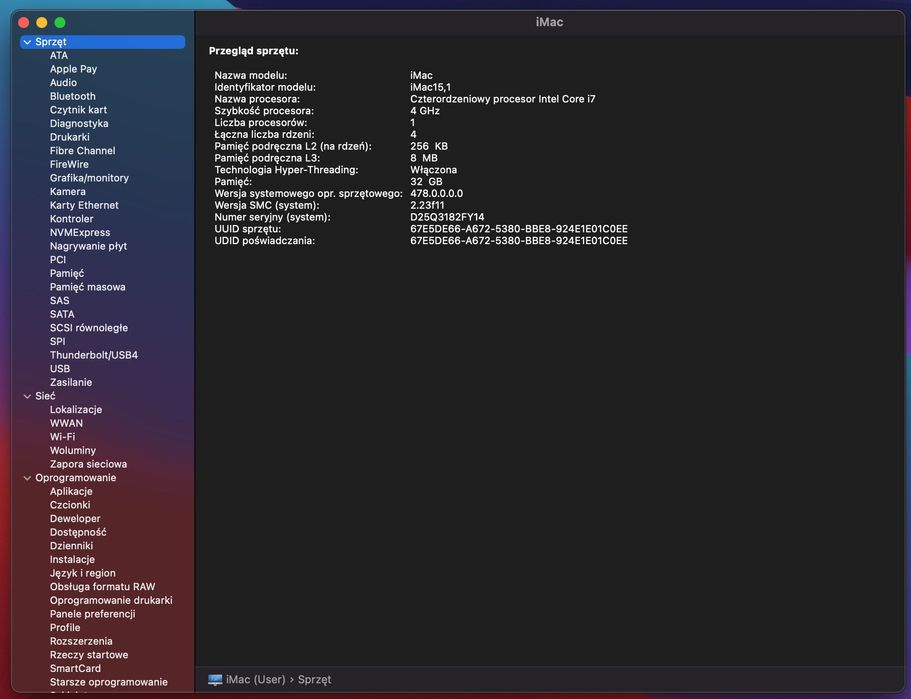This screenshot has height=699, width=911.
Task: Select Rozszerzenia in the sidebar
Action: tap(81, 641)
